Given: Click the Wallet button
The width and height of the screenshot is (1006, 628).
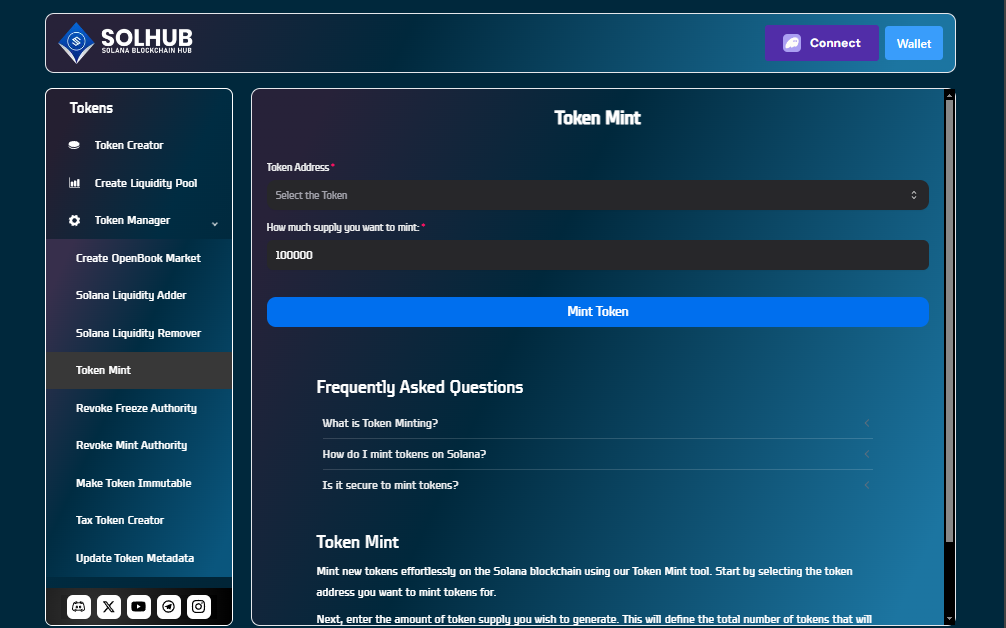Looking at the screenshot, I should 914,43.
